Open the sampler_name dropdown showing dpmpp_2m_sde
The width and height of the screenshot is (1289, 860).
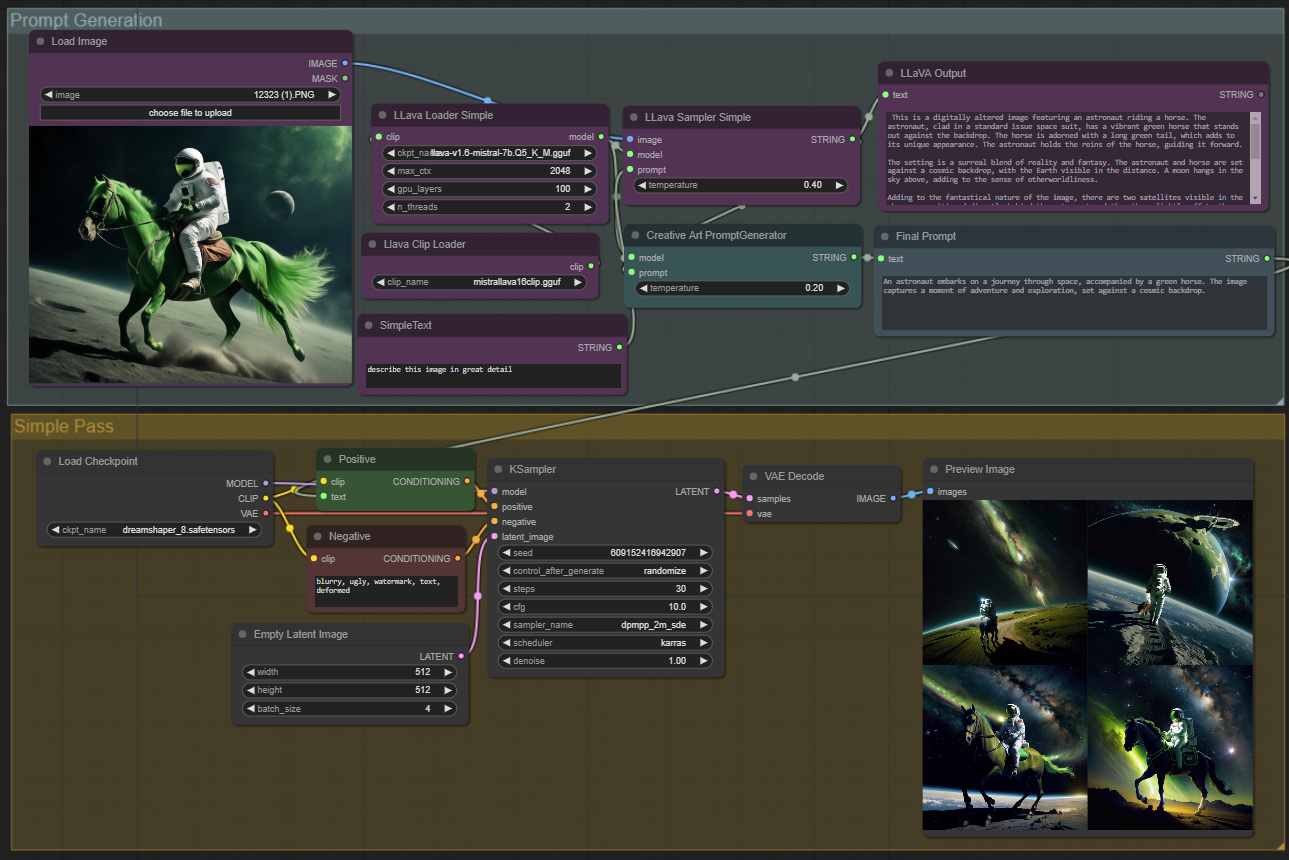pos(604,624)
